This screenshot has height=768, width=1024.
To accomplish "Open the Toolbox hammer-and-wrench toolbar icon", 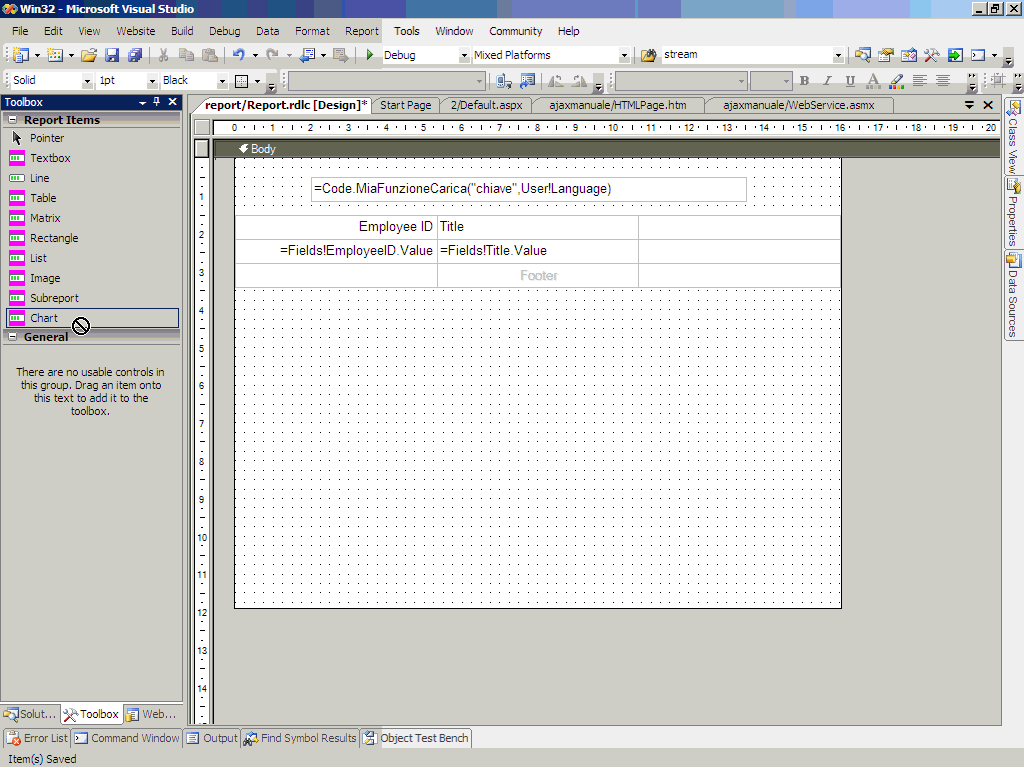I will [931, 56].
